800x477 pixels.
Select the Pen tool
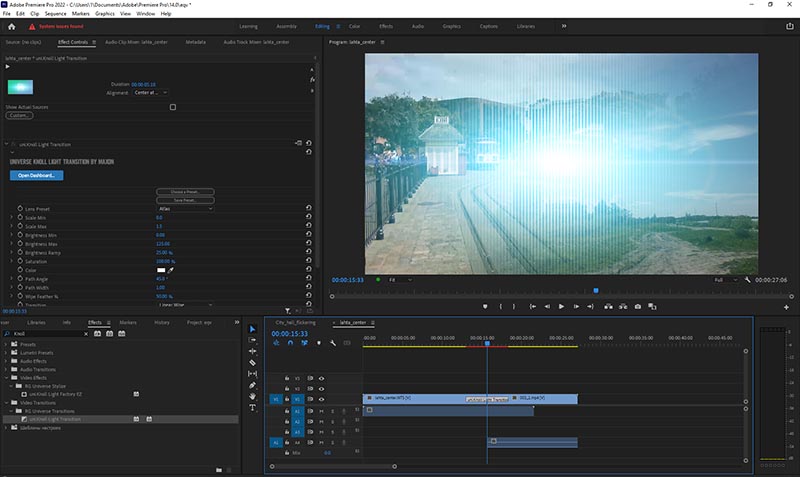click(253, 385)
